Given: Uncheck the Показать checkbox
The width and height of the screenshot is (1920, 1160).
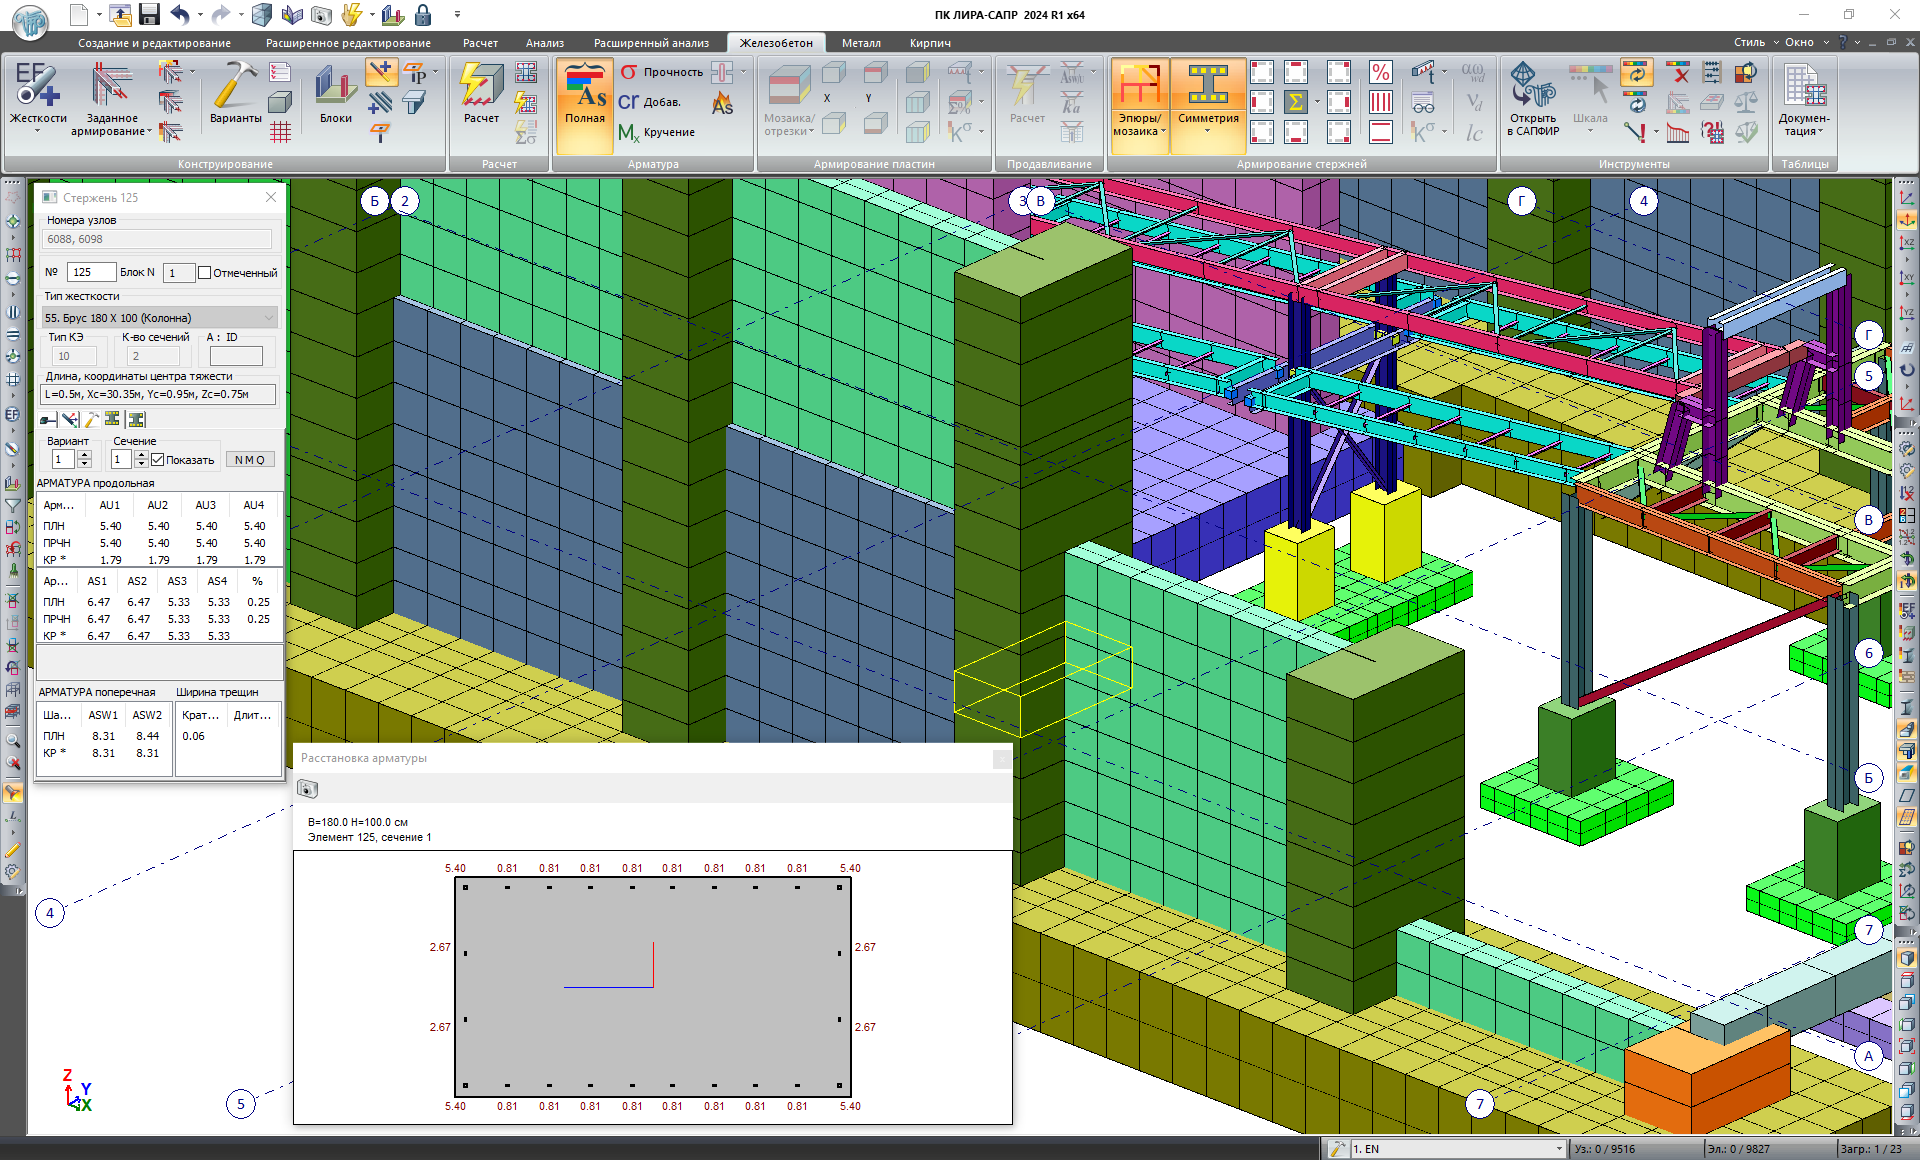Looking at the screenshot, I should pyautogui.click(x=158, y=460).
